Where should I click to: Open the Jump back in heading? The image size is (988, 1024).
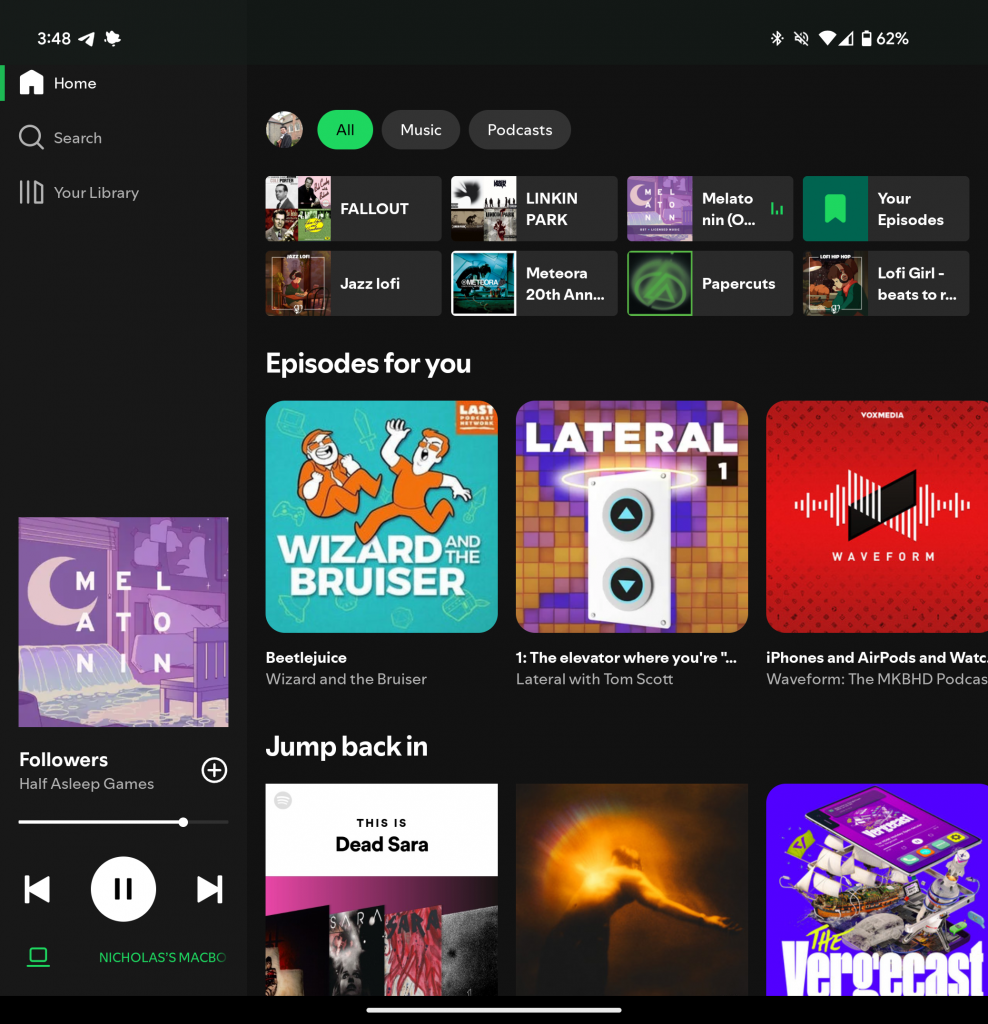[x=347, y=746]
